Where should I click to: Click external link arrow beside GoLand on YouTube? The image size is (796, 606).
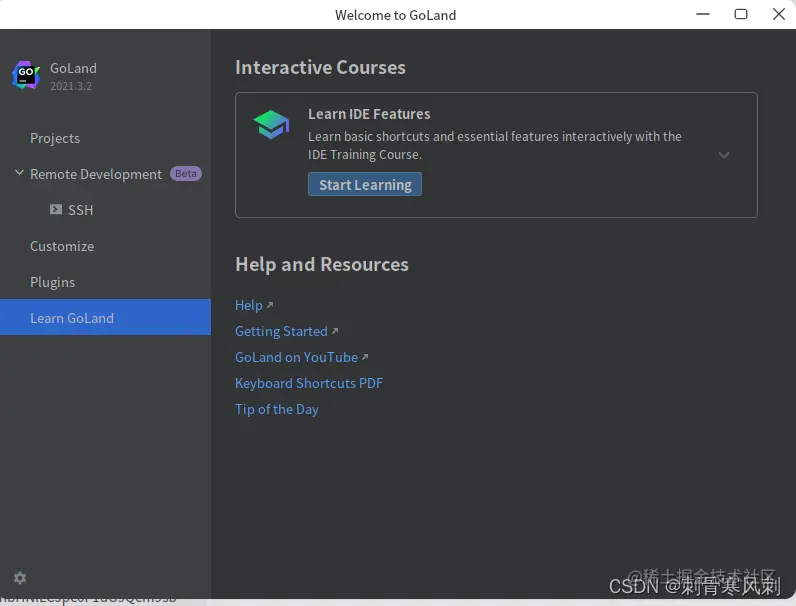(x=365, y=357)
